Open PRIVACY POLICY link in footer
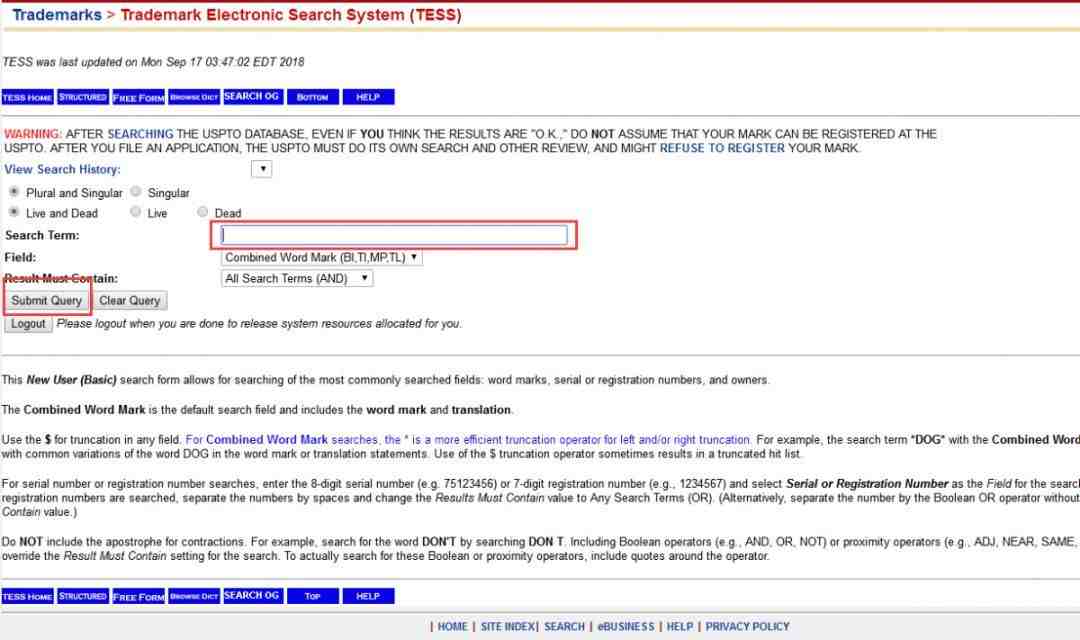 pos(747,626)
